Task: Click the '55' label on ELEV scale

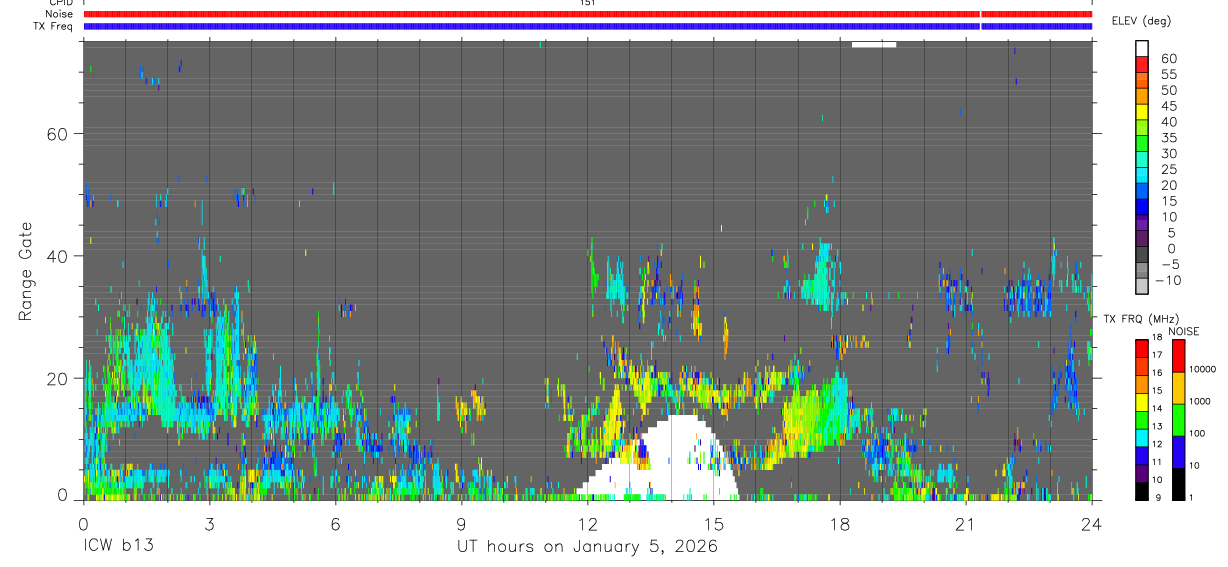Action: tap(1167, 75)
